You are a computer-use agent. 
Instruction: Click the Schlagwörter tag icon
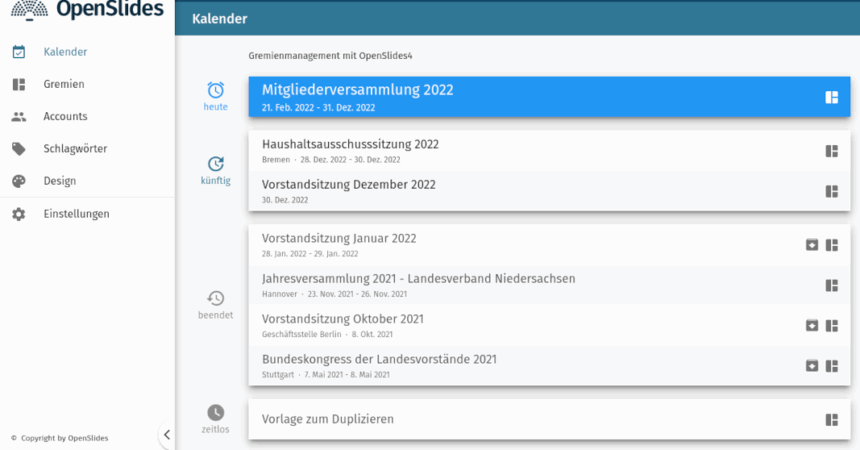pos(19,149)
